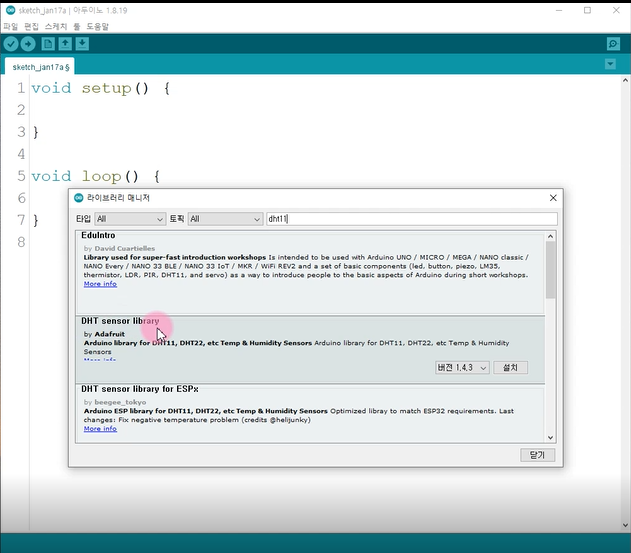Image resolution: width=631 pixels, height=553 pixels.
Task: Click the 설치 install button
Action: (x=510, y=367)
